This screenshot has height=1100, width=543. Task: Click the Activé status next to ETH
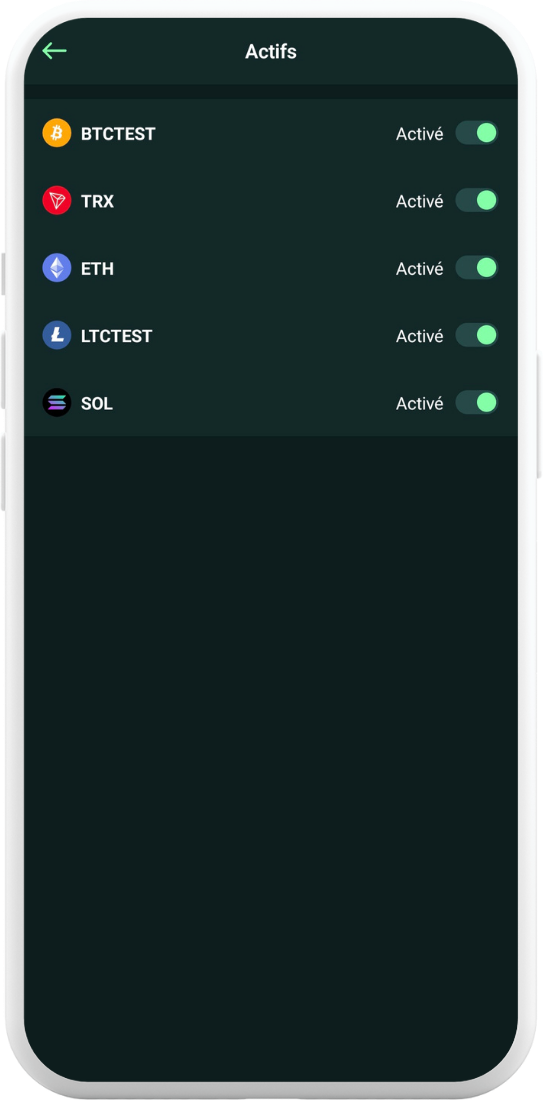tap(420, 269)
